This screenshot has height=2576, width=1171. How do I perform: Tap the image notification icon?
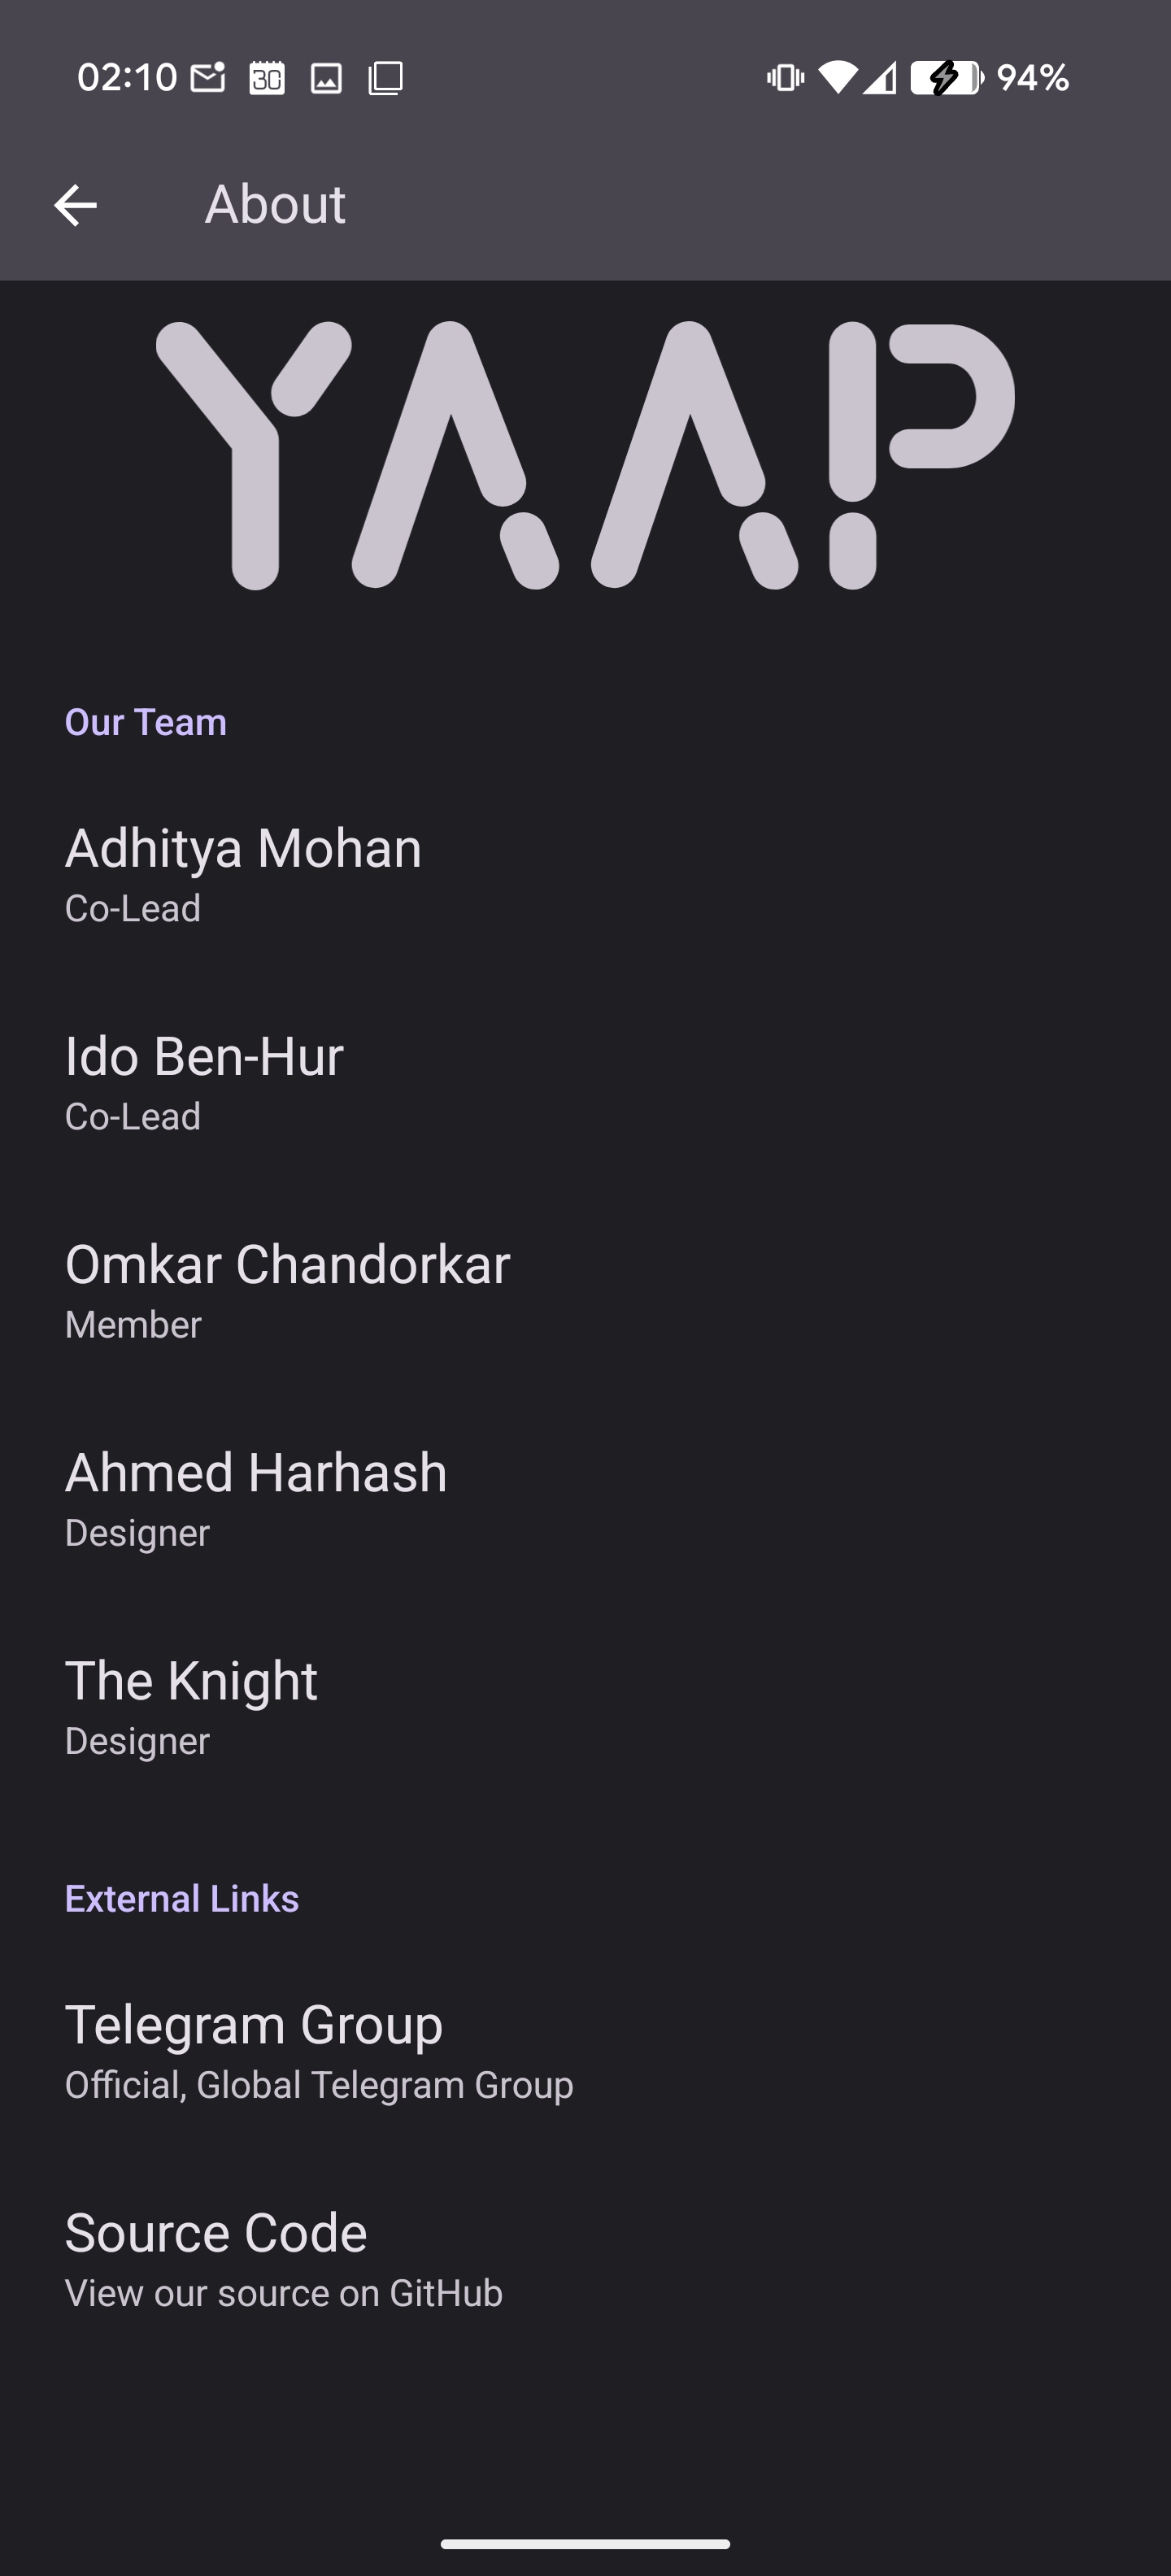coord(326,77)
